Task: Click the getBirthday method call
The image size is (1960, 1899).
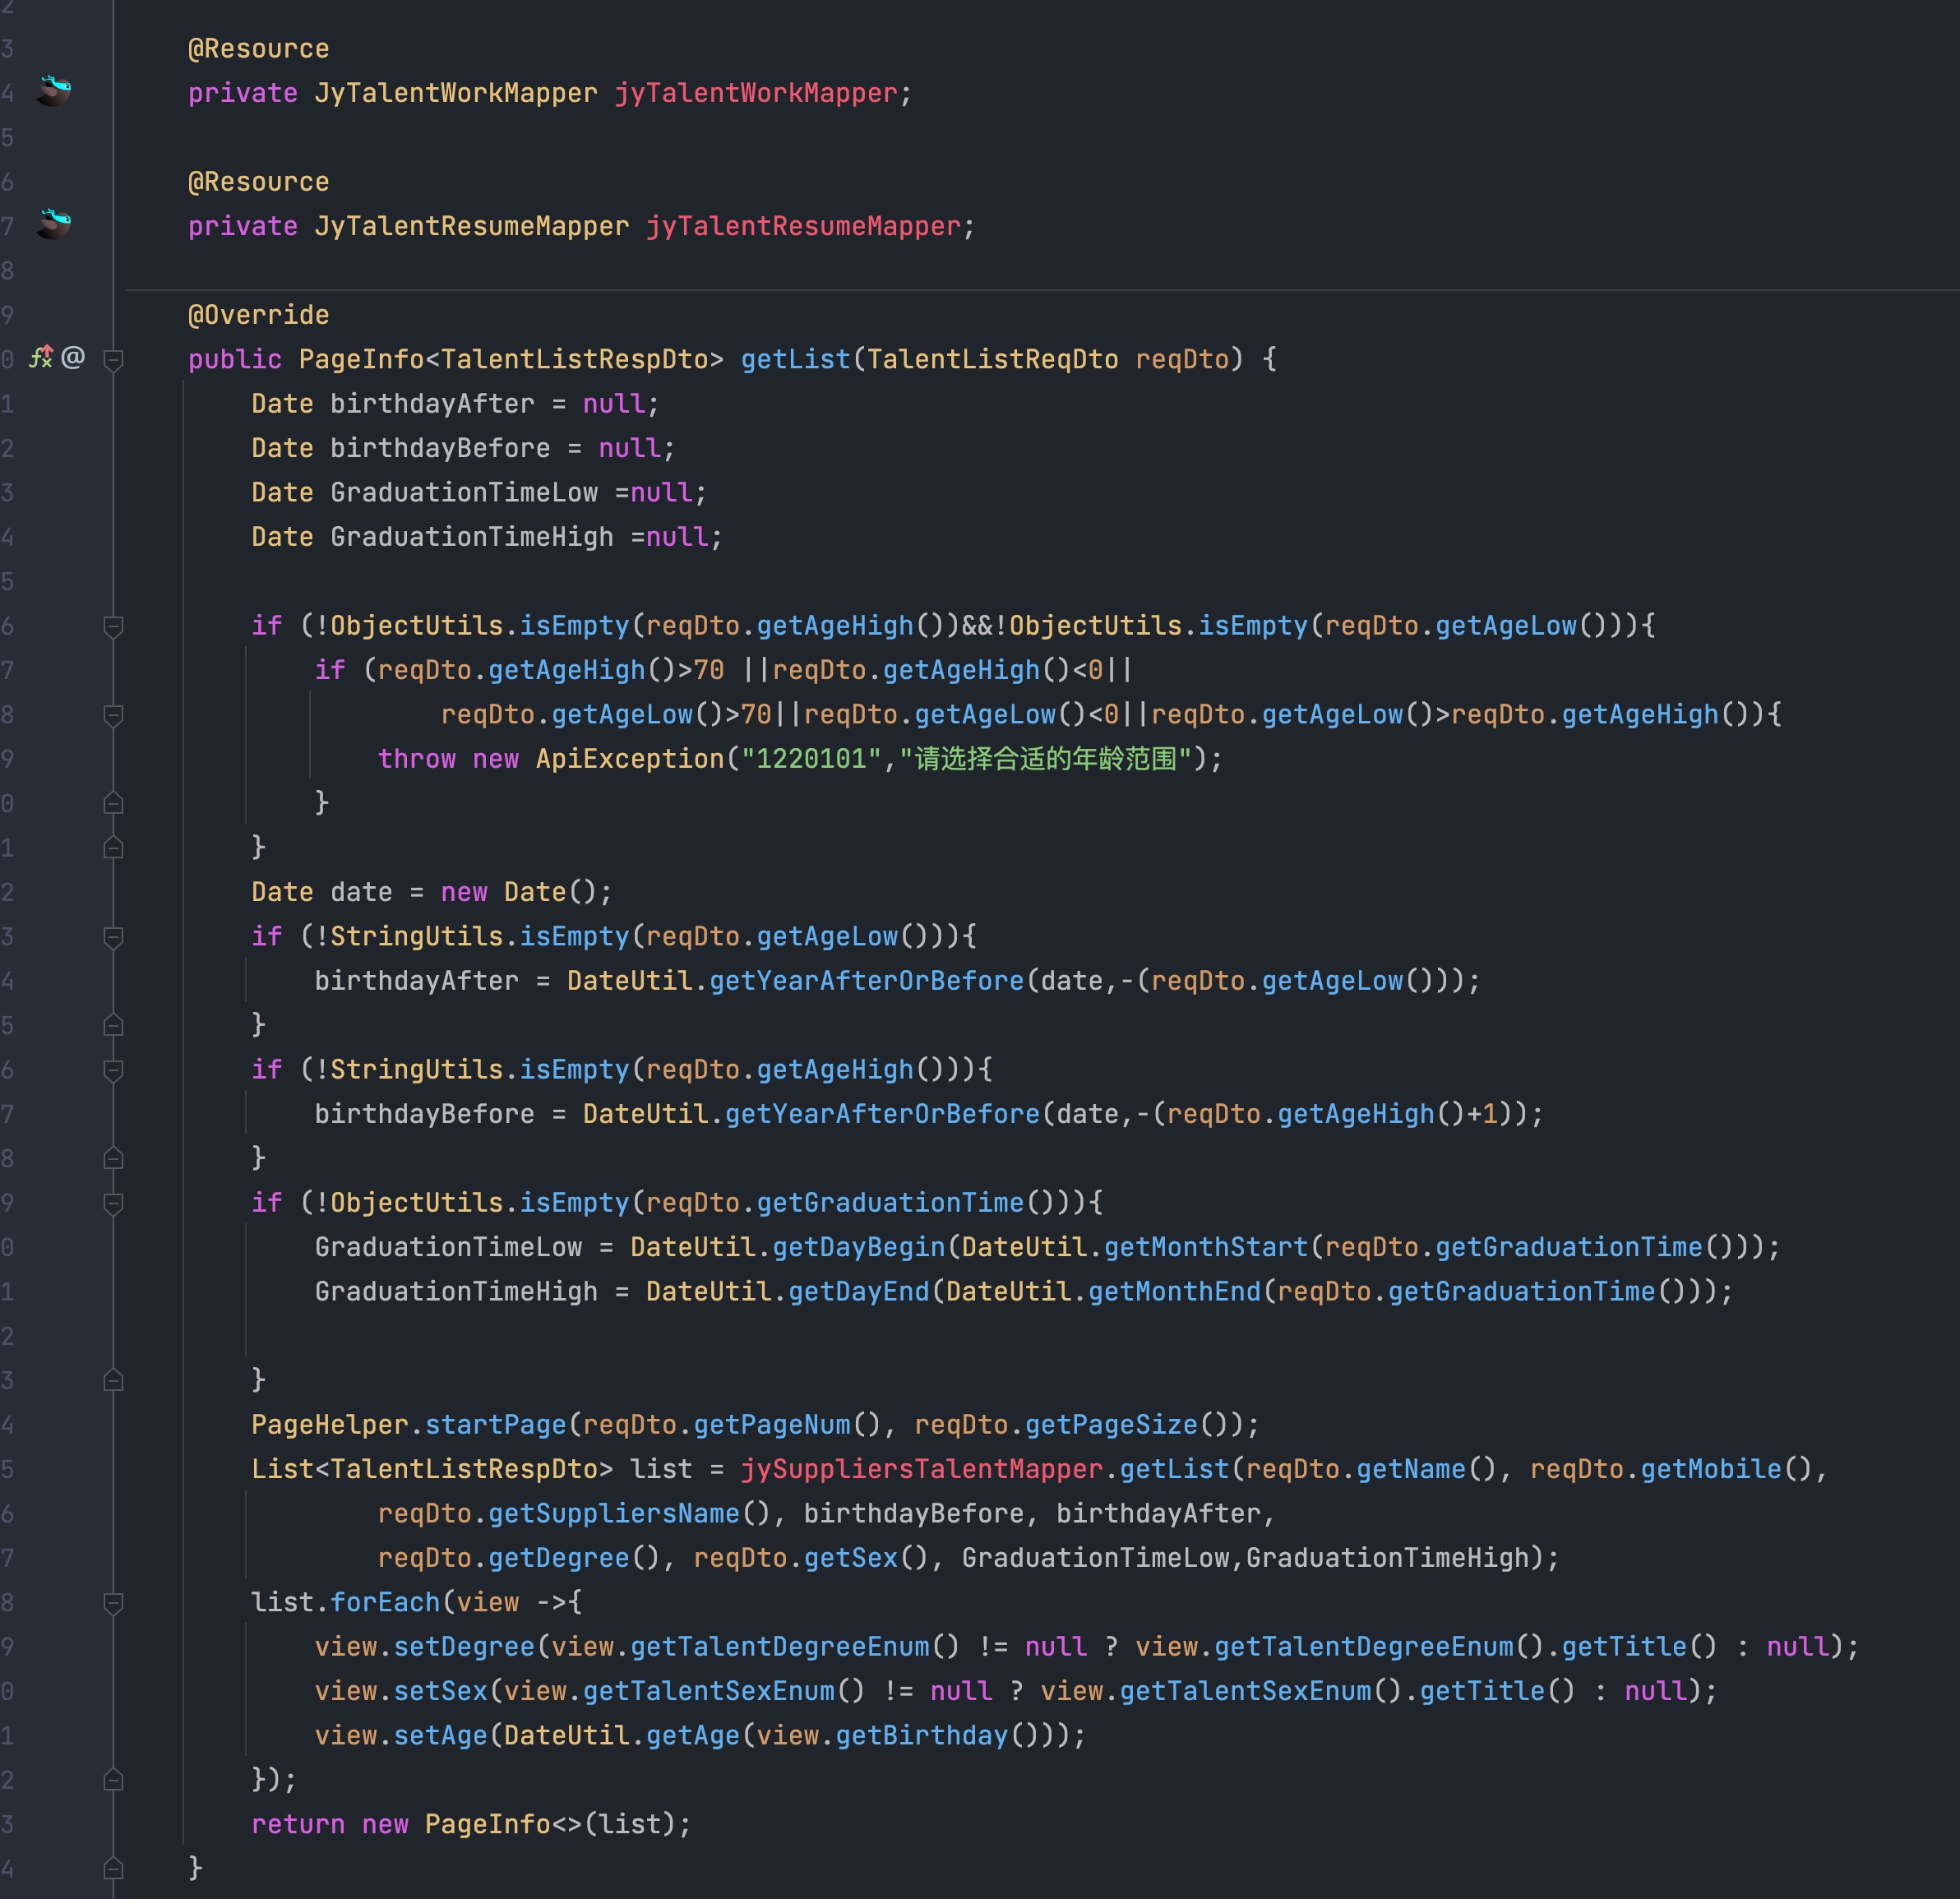Action: (x=922, y=1735)
